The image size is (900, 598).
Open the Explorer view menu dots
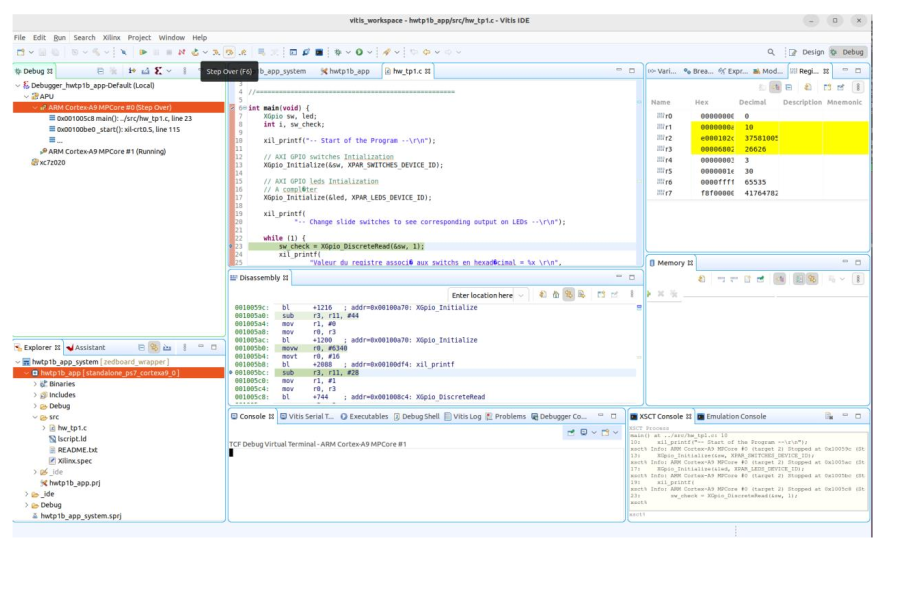point(184,347)
